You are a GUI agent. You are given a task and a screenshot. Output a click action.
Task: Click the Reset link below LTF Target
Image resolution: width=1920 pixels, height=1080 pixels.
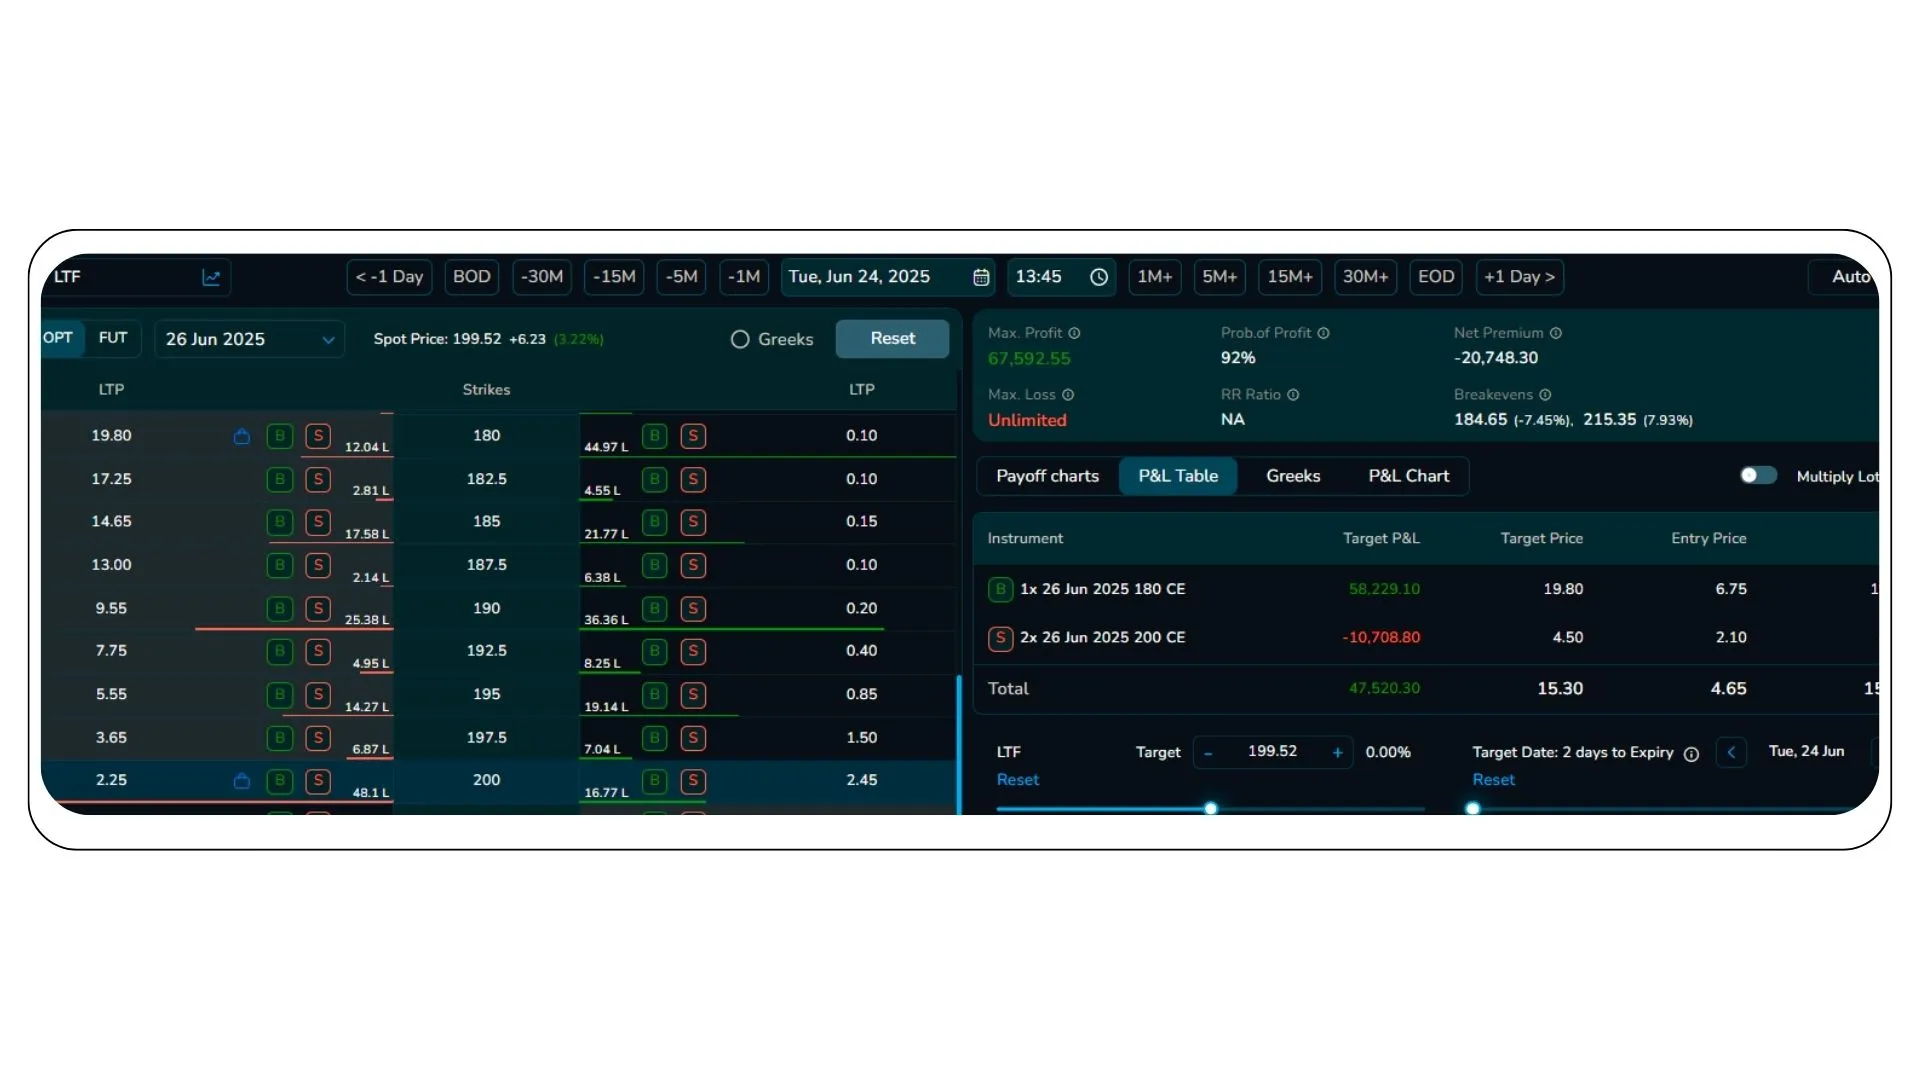(1017, 780)
